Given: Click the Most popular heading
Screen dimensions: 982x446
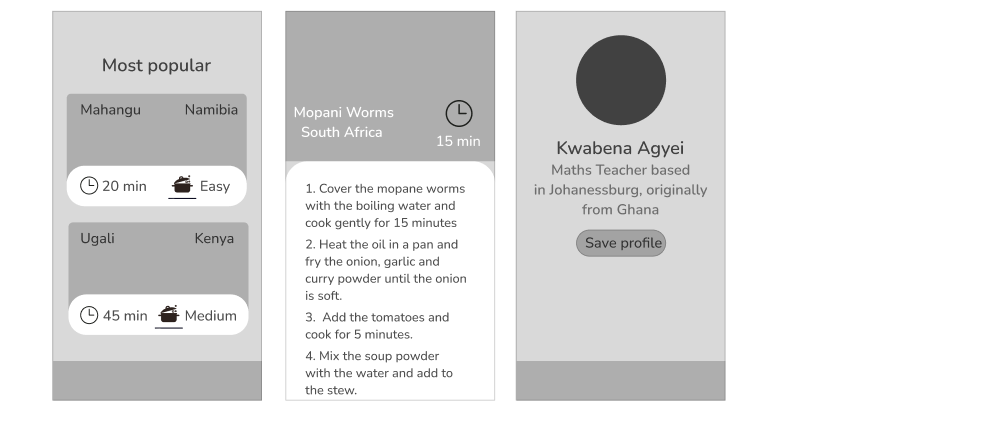Looking at the screenshot, I should click(157, 65).
